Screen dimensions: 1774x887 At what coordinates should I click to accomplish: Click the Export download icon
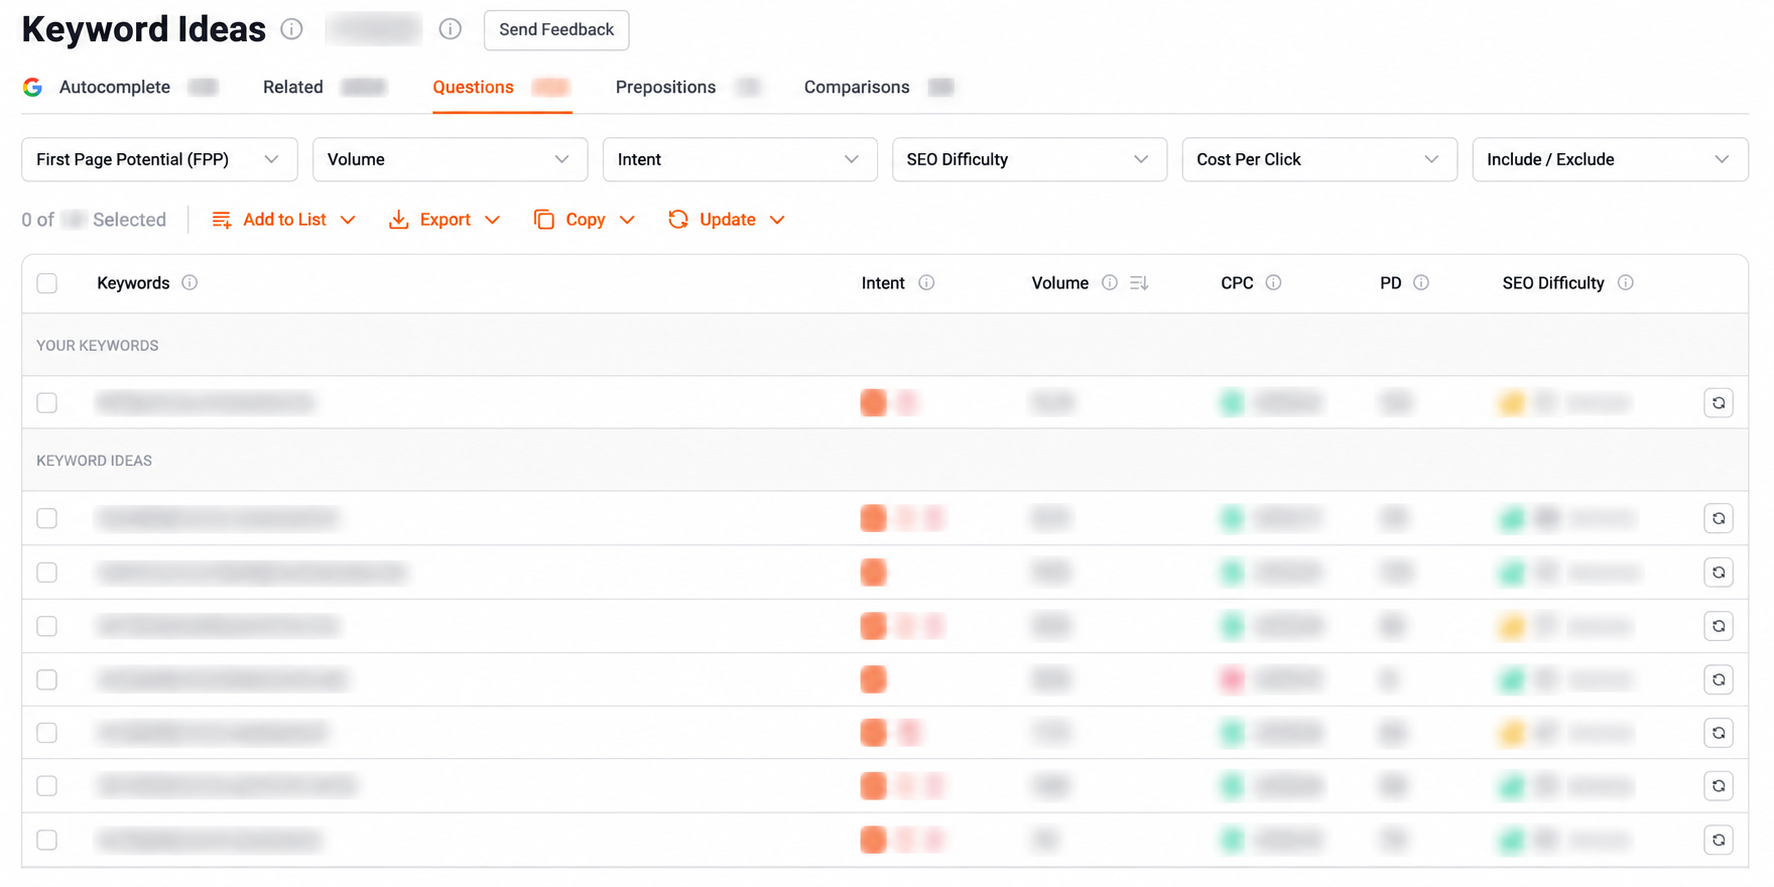click(398, 220)
